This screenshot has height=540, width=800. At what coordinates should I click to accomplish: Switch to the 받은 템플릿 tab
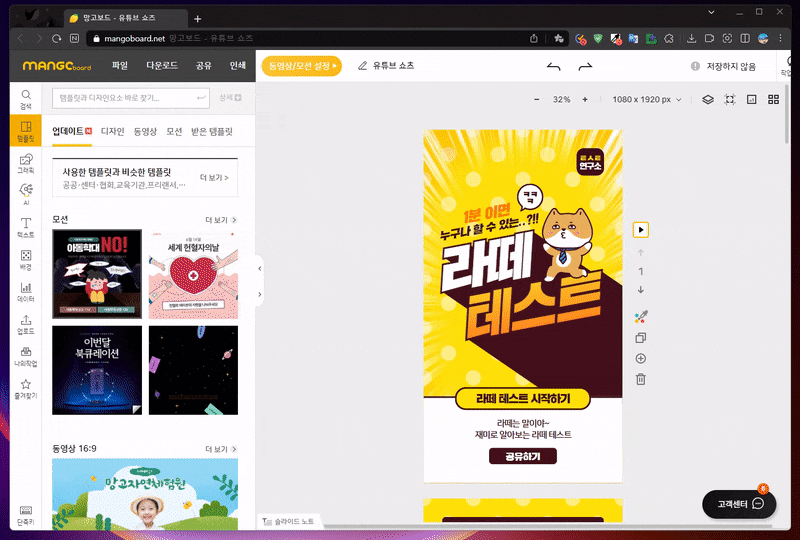point(211,132)
